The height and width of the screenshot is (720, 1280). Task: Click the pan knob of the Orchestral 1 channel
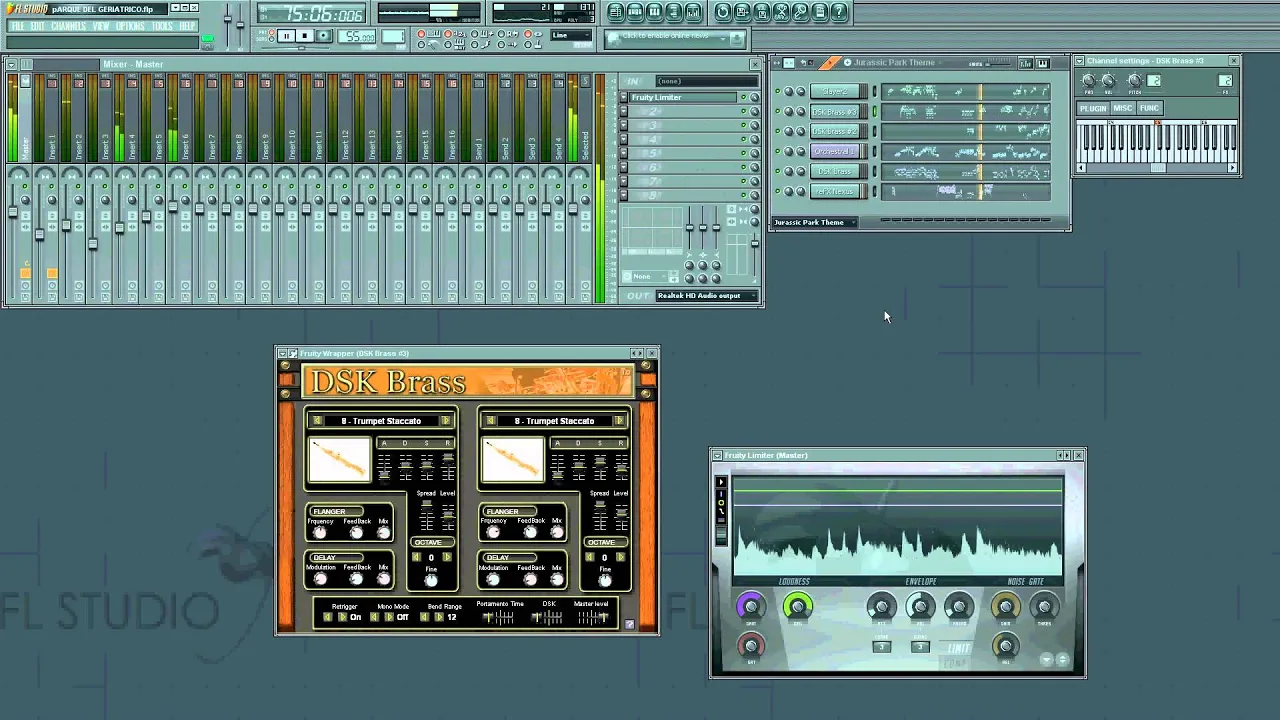788,151
